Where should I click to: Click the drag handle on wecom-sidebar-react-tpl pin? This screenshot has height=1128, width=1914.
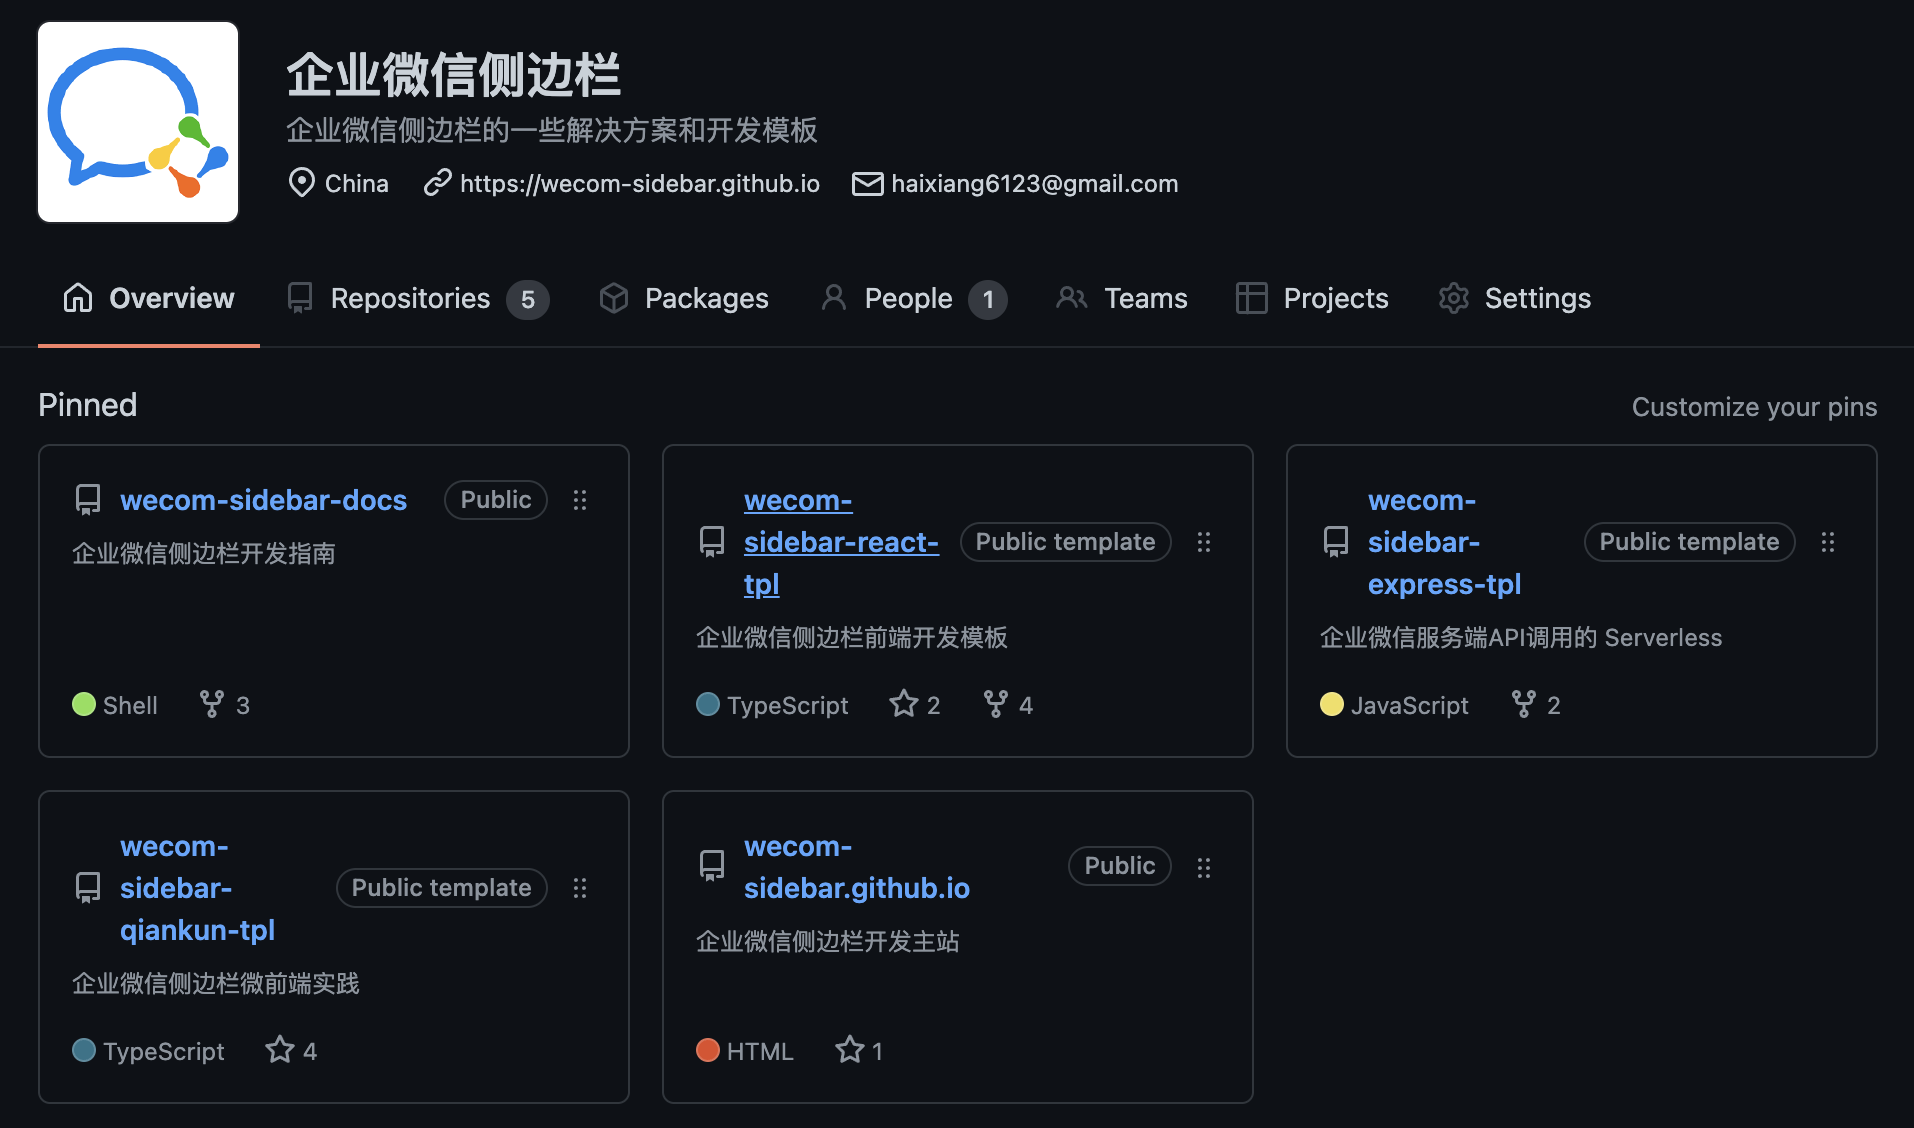click(x=1204, y=542)
